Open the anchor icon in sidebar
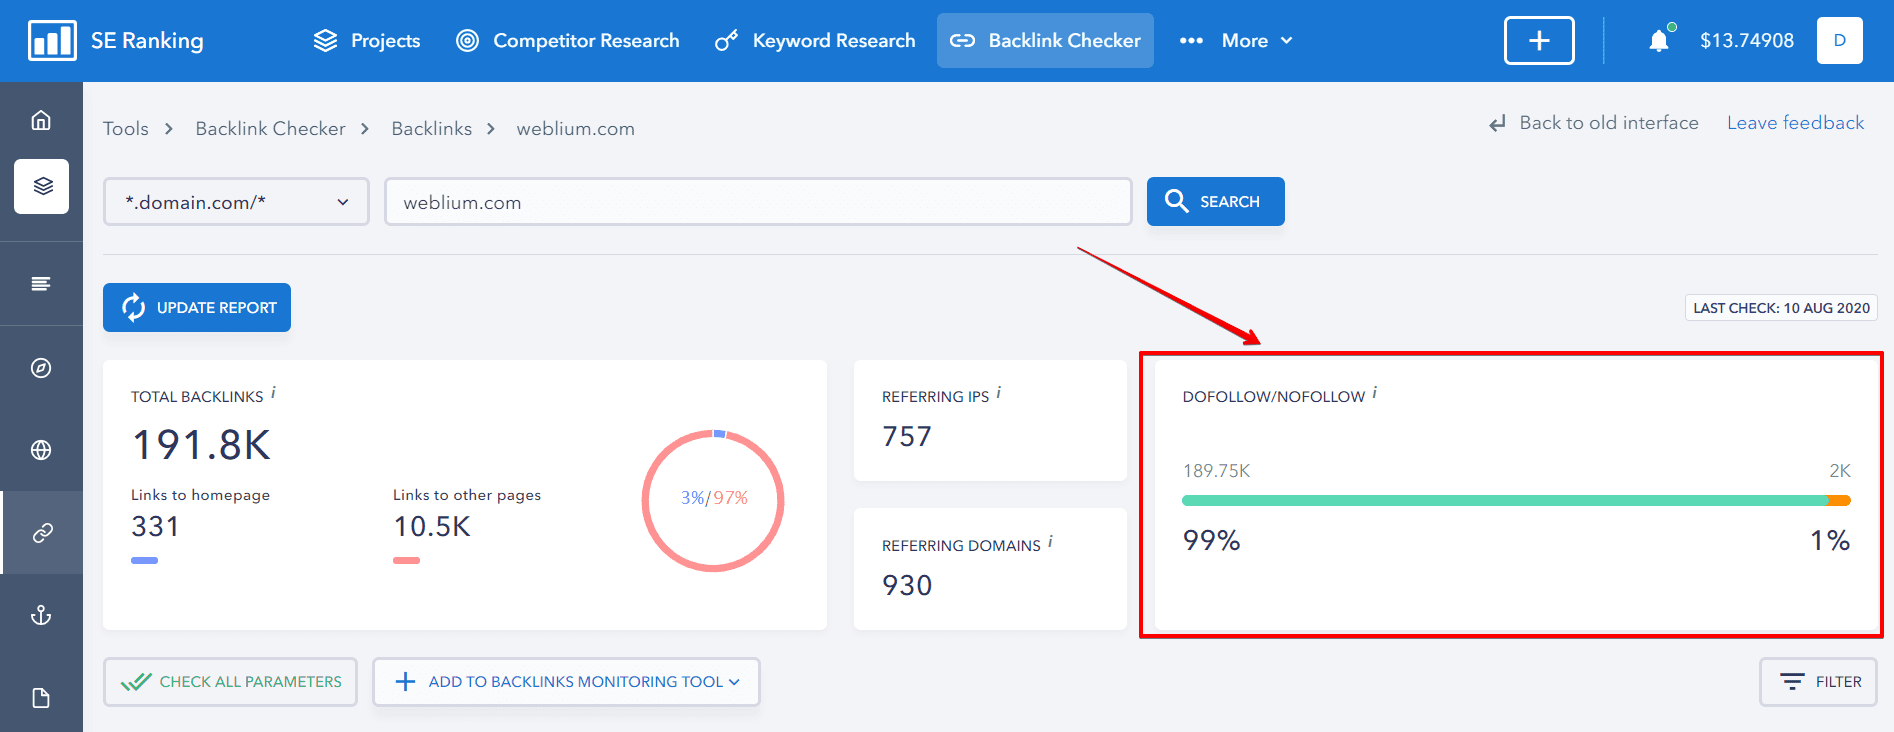This screenshot has width=1894, height=732. [x=41, y=615]
